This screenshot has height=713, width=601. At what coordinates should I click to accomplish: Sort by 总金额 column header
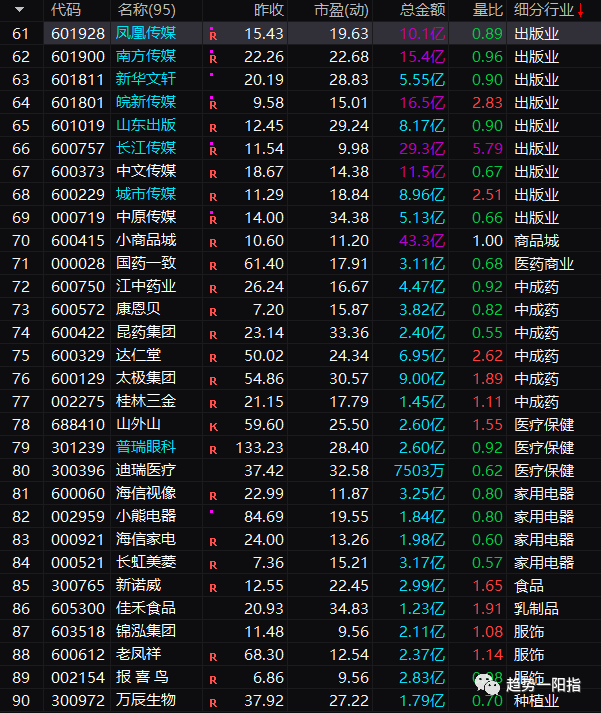point(422,10)
